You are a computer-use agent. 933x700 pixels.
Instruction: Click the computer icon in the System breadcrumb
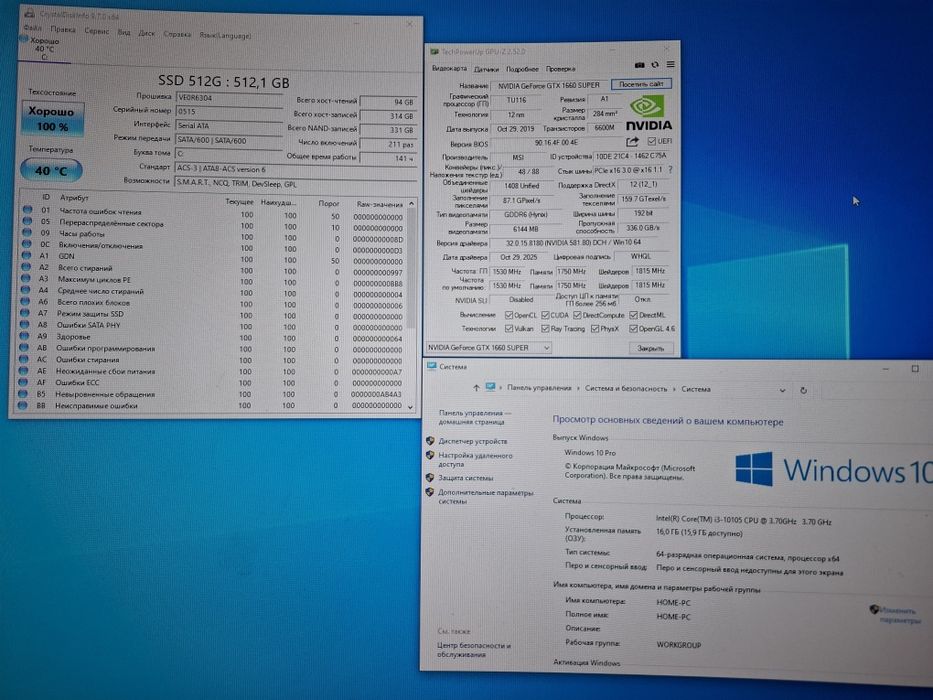490,388
